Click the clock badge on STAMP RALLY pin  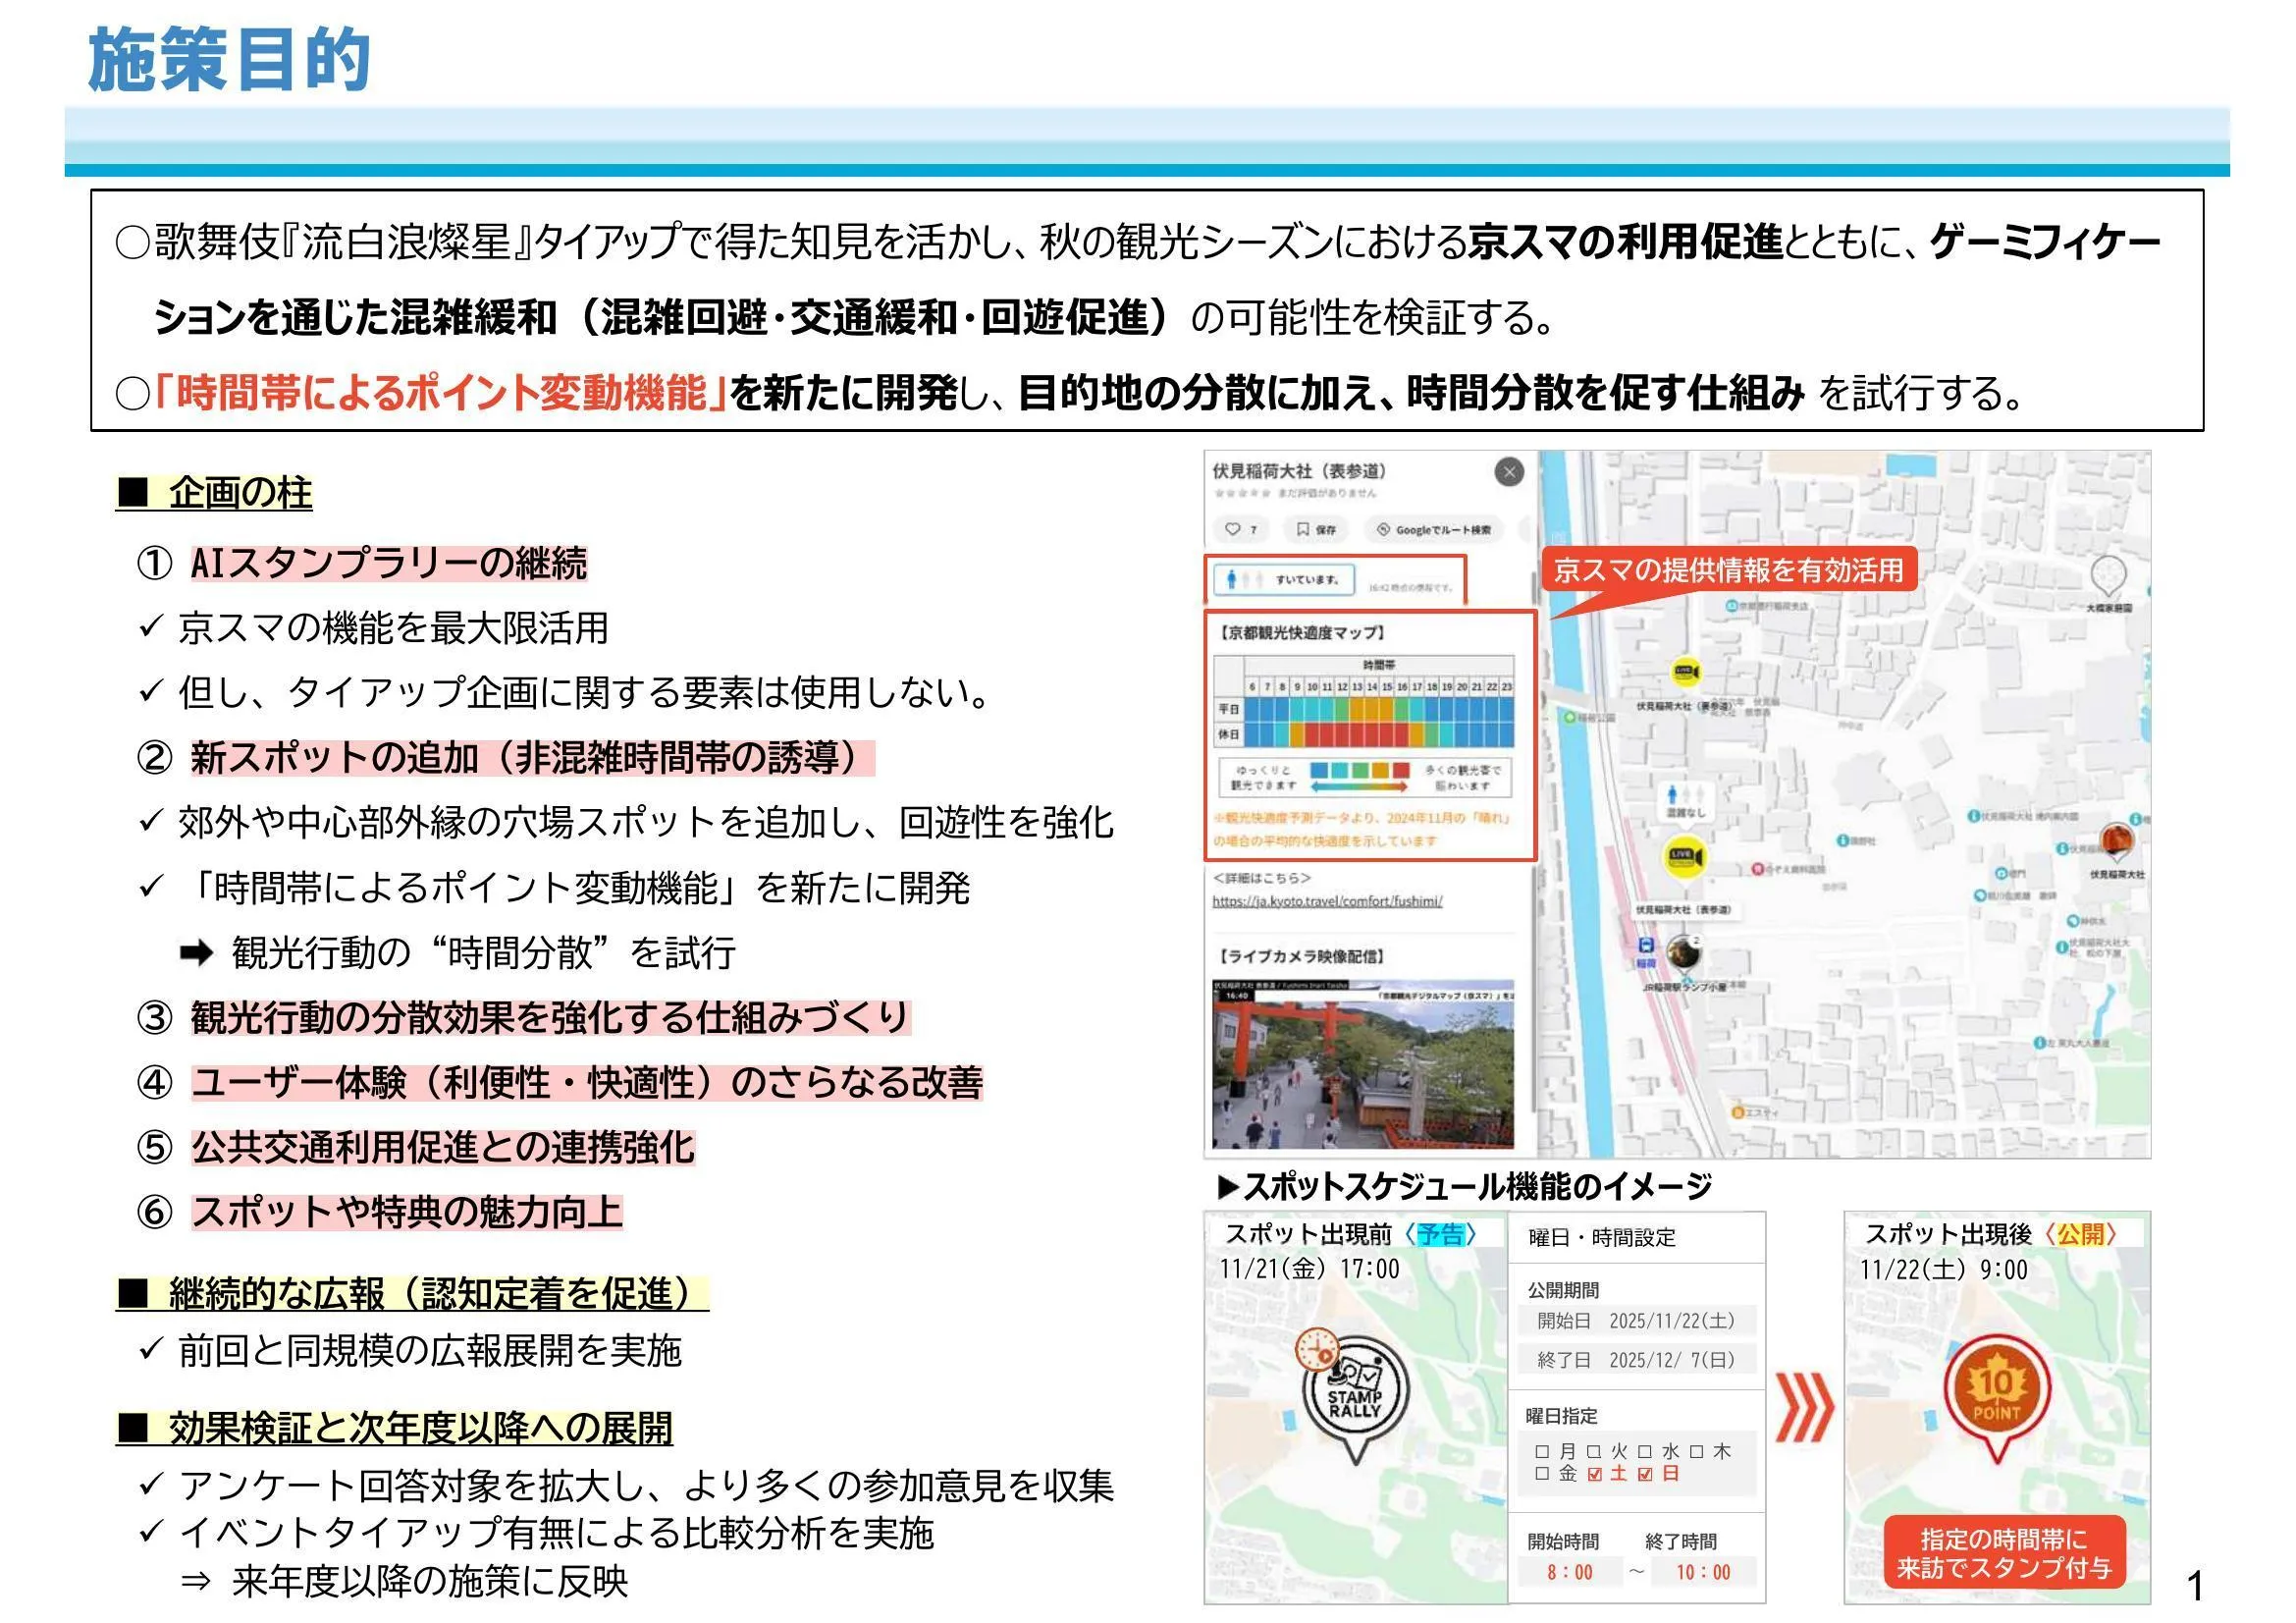1317,1349
